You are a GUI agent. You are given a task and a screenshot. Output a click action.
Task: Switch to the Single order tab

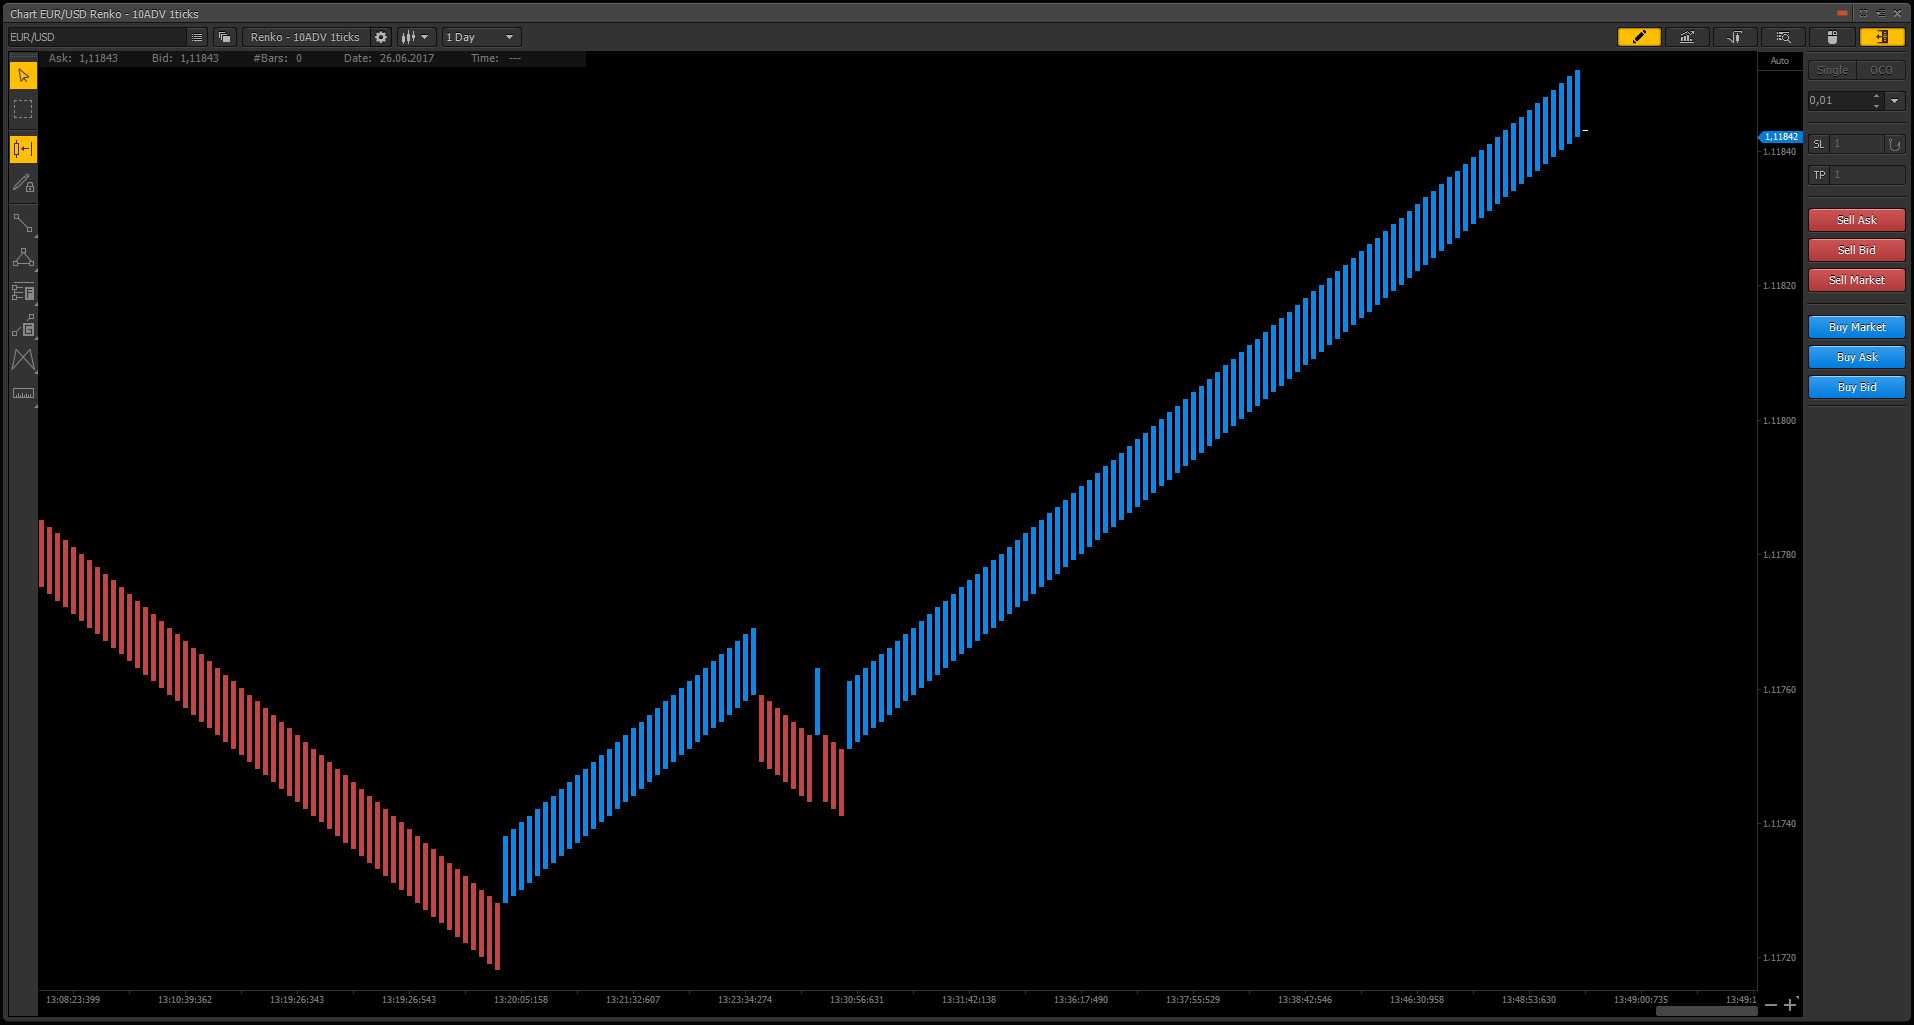coord(1832,70)
